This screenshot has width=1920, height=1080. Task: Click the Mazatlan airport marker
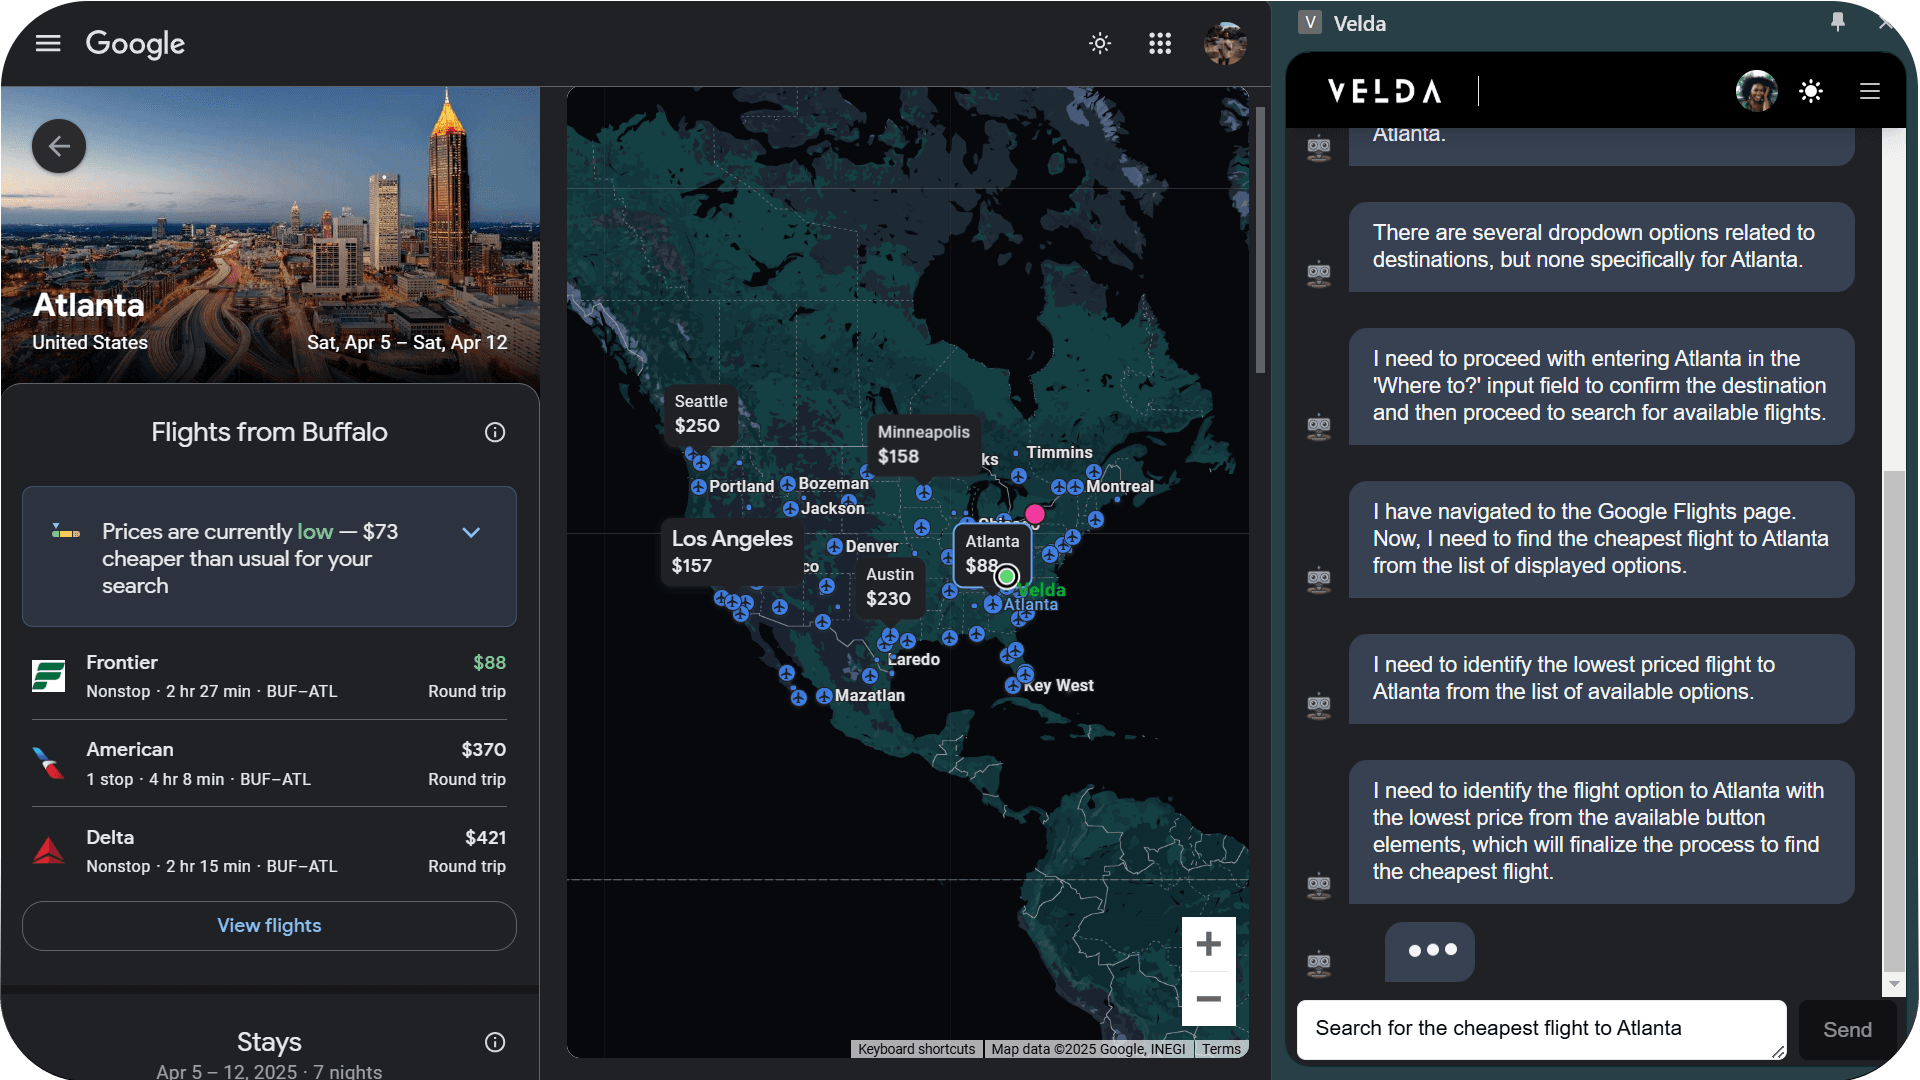point(824,696)
